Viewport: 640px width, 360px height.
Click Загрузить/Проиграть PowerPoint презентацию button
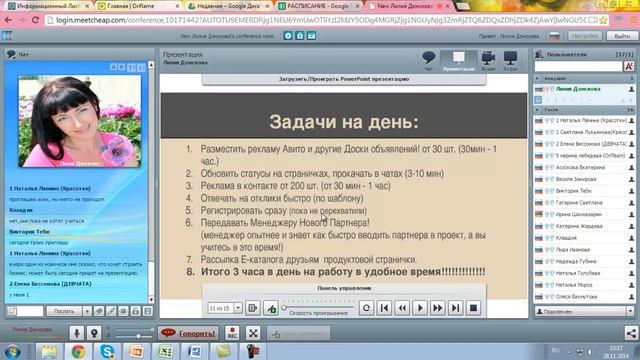[344, 79]
